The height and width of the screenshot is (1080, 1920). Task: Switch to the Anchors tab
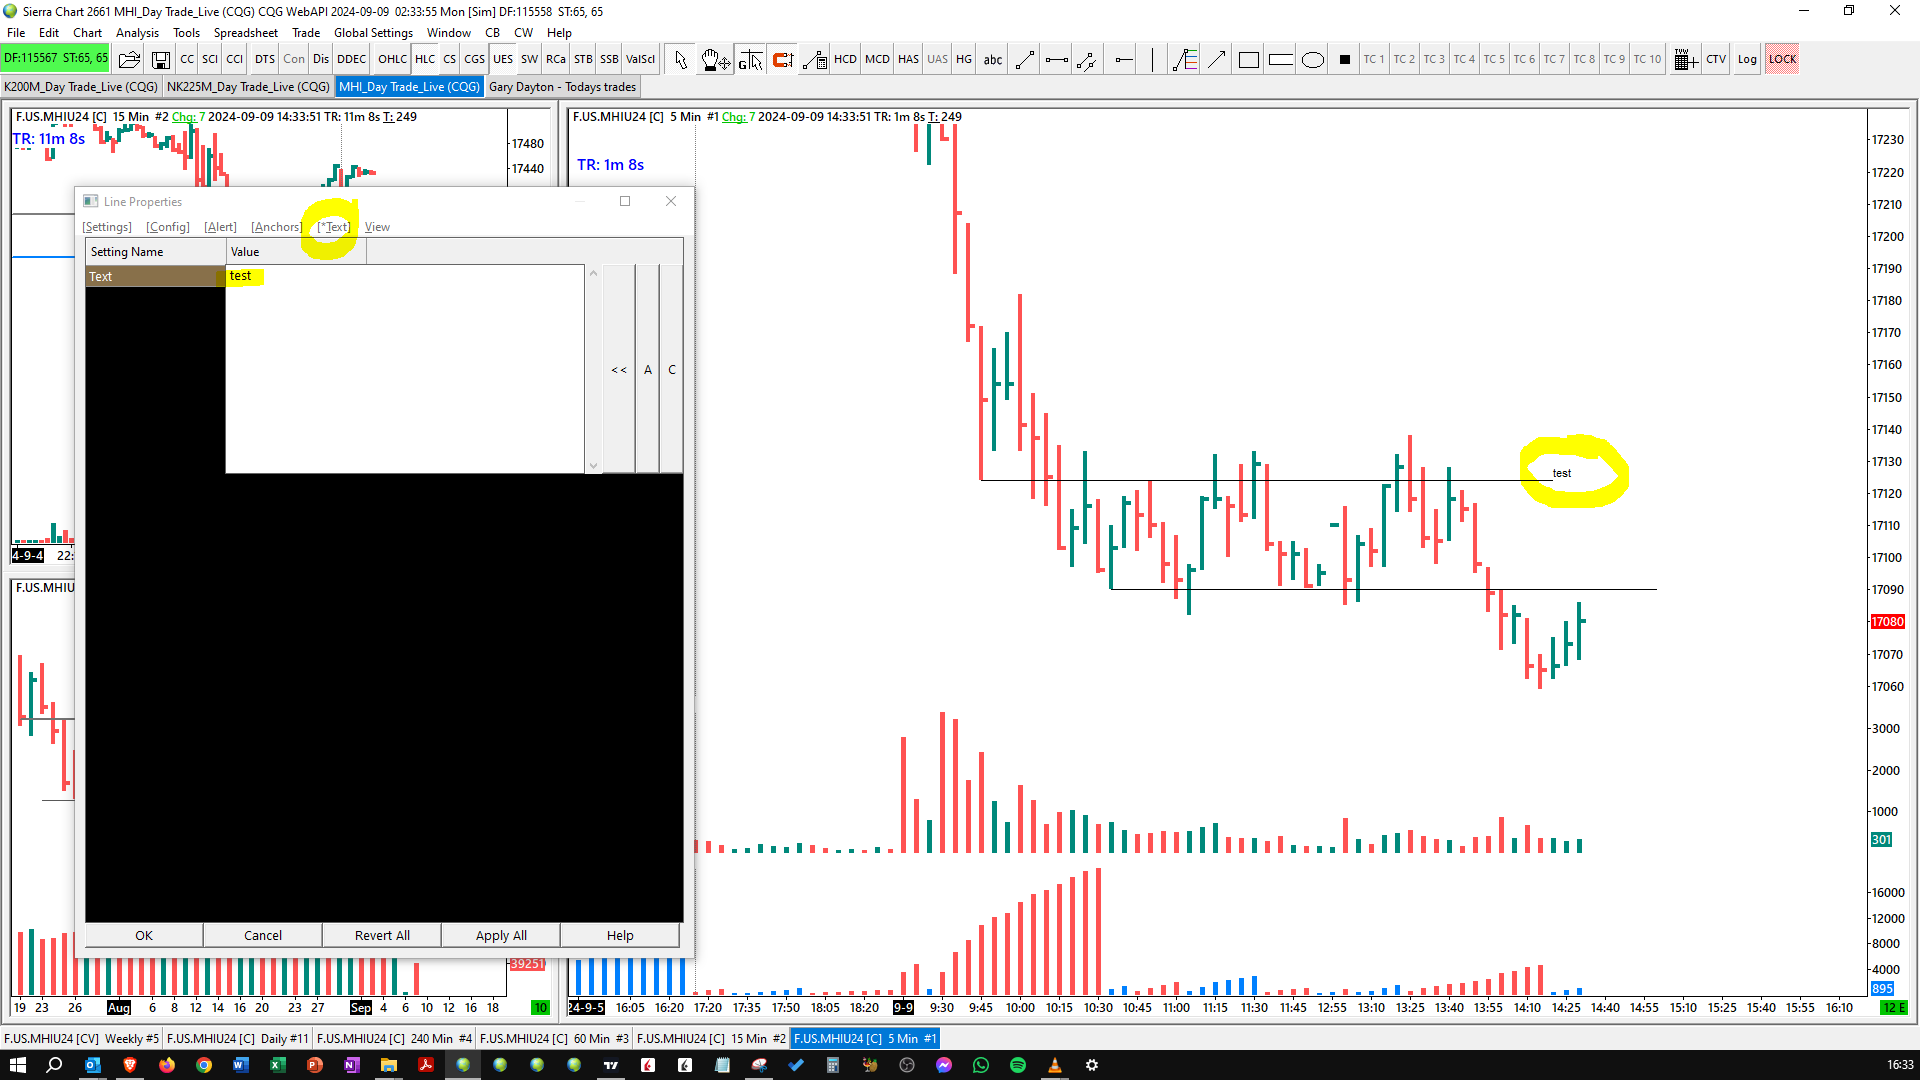point(276,227)
